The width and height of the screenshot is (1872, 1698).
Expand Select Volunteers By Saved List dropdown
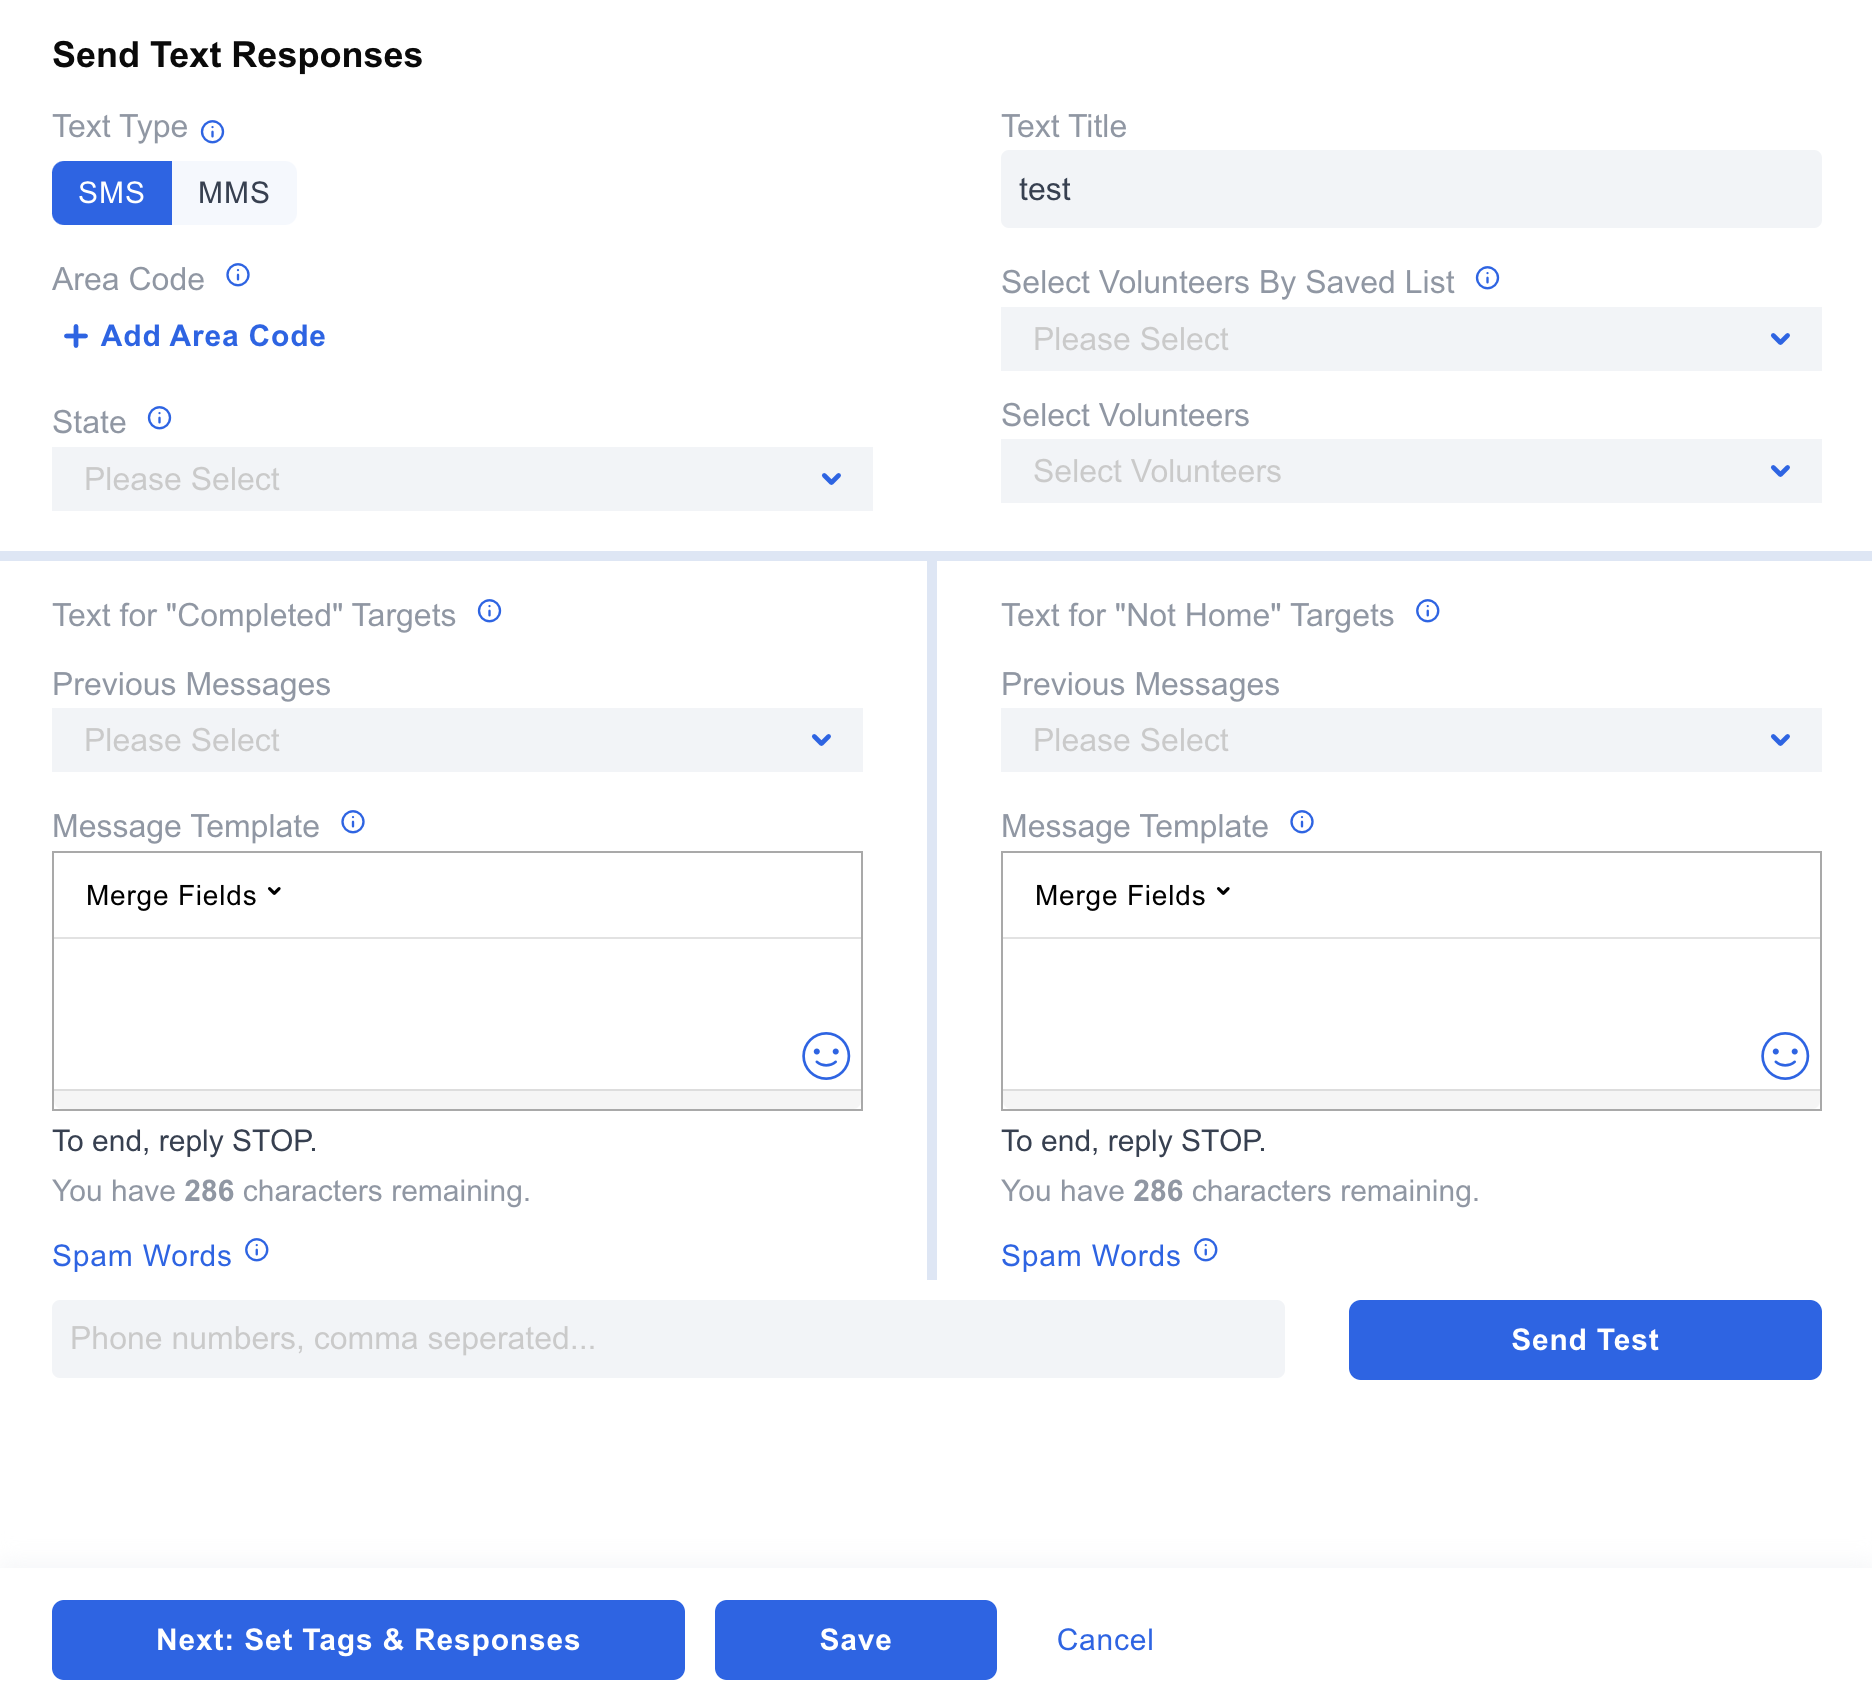pyautogui.click(x=1410, y=339)
